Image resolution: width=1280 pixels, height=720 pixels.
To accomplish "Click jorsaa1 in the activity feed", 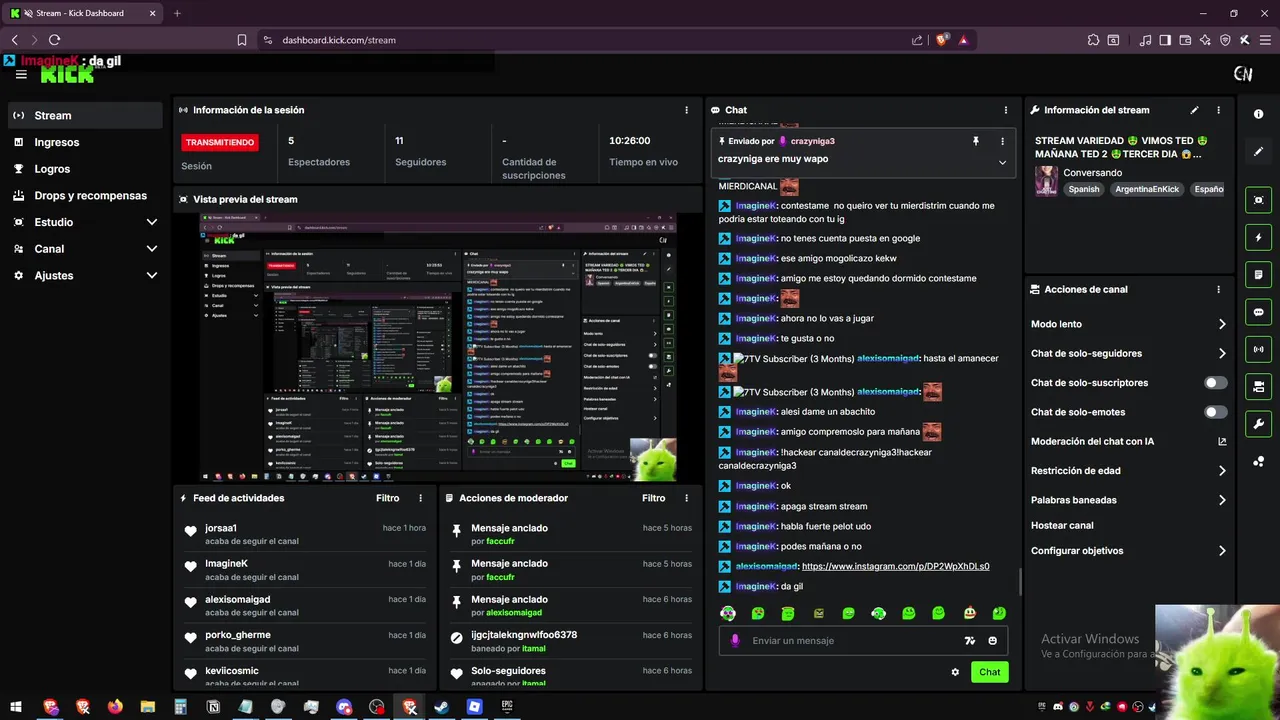I will click(221, 528).
